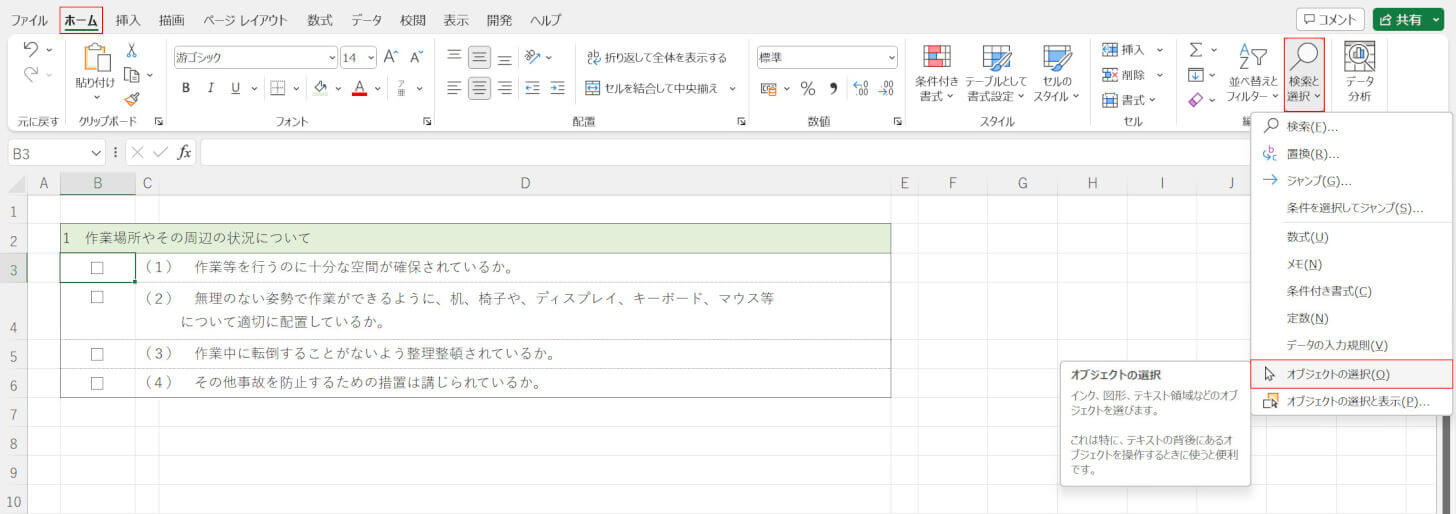Click the コメント button

(x=1330, y=20)
